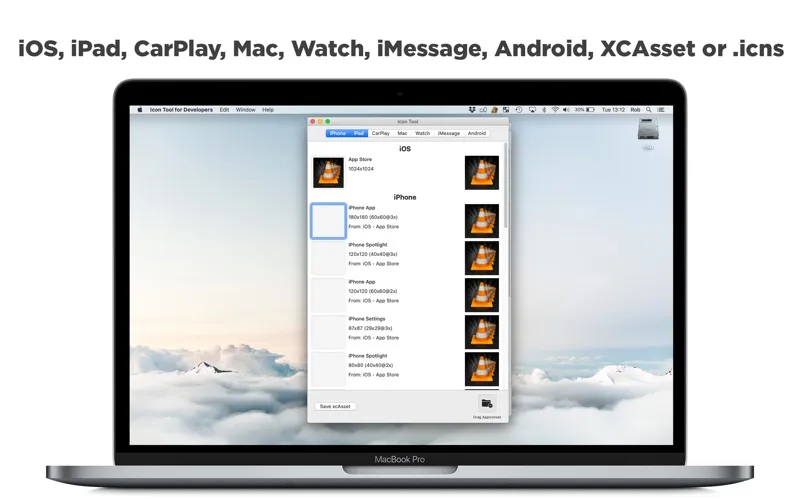Click the "87x87 (29x29@3x)" text
This screenshot has width=800, height=500.
[370, 328]
